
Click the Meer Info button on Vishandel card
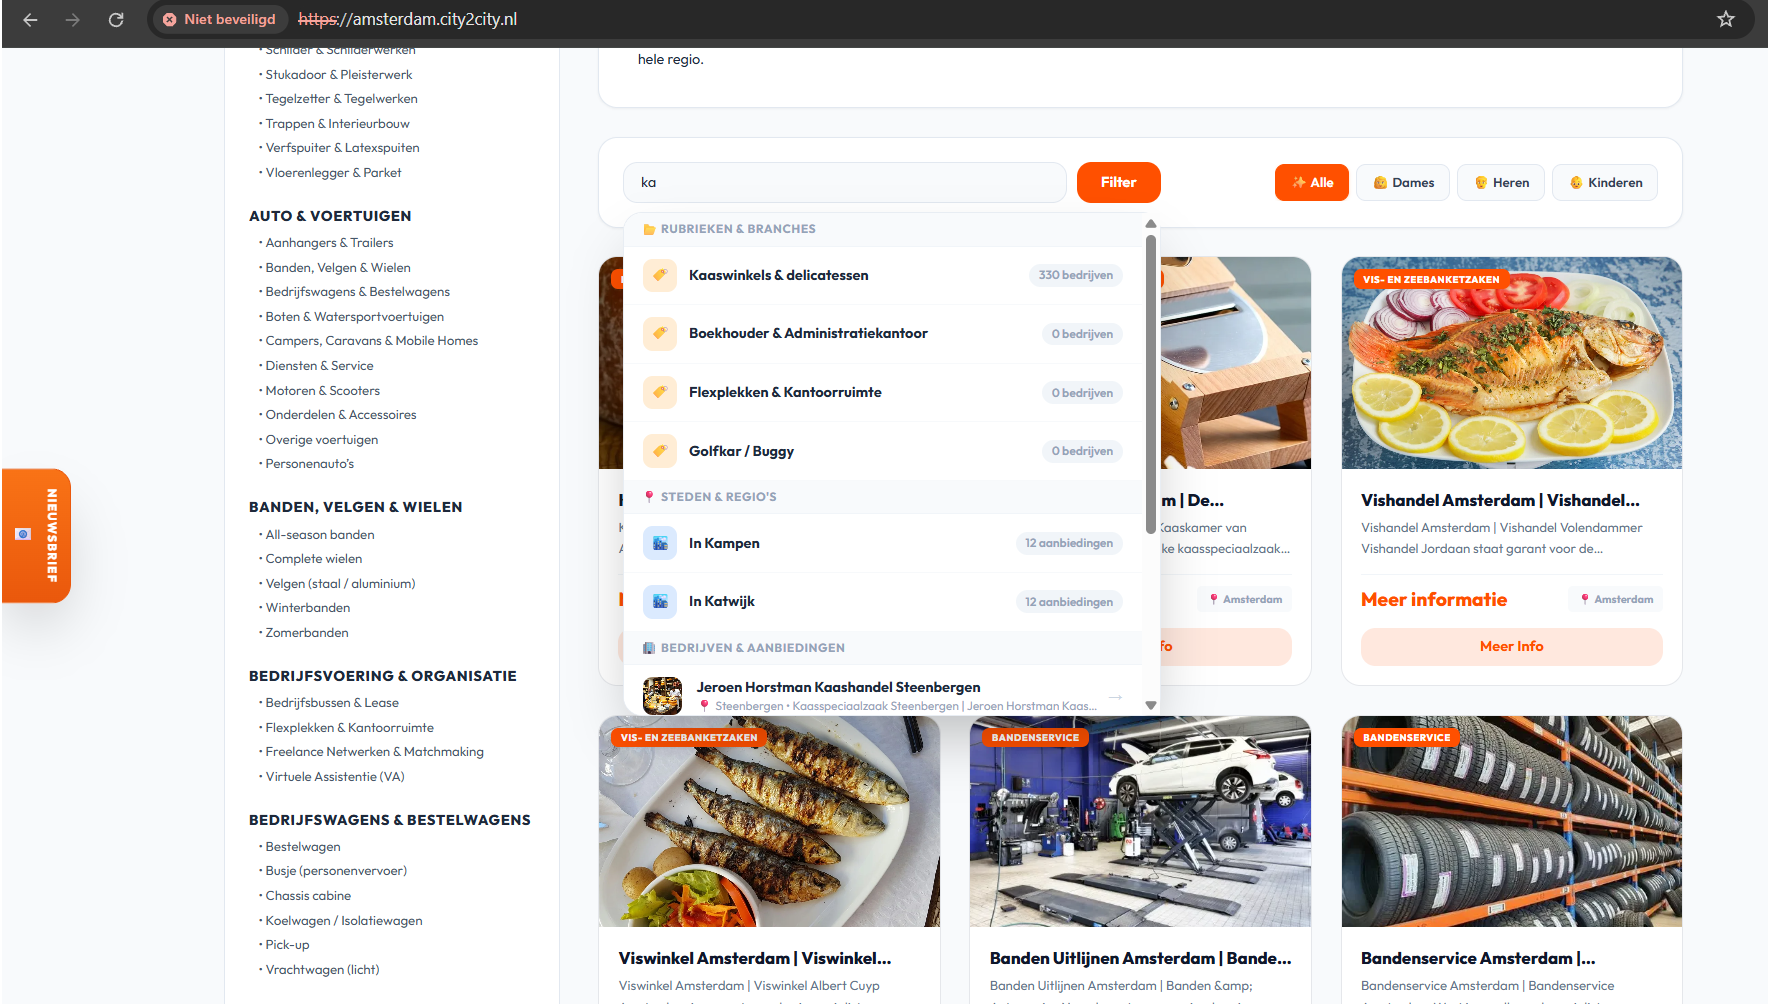coord(1512,646)
